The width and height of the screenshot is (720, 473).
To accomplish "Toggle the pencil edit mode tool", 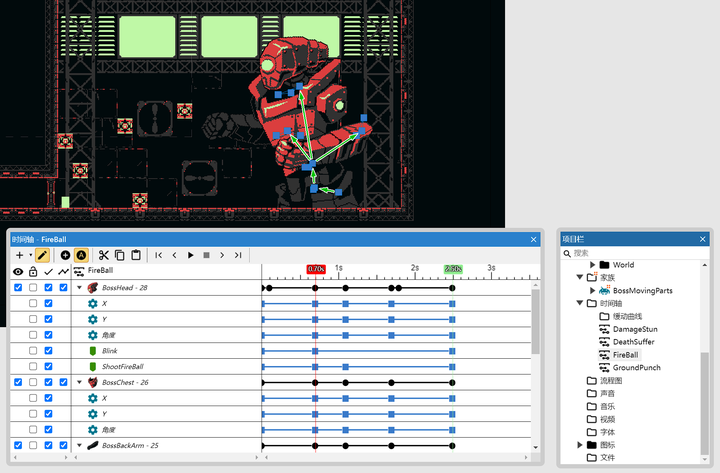I will pos(42,255).
